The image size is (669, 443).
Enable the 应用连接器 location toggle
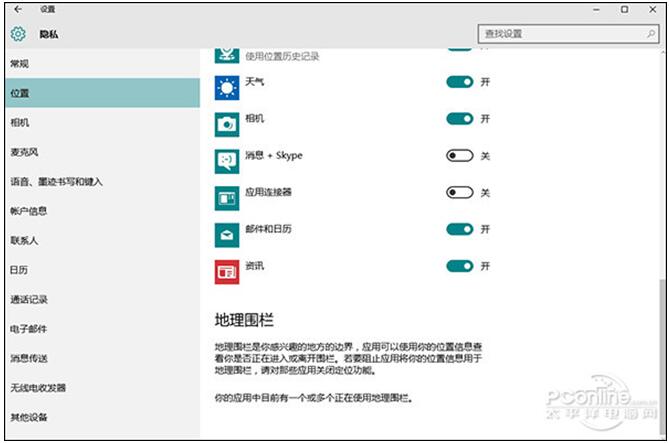coord(459,193)
